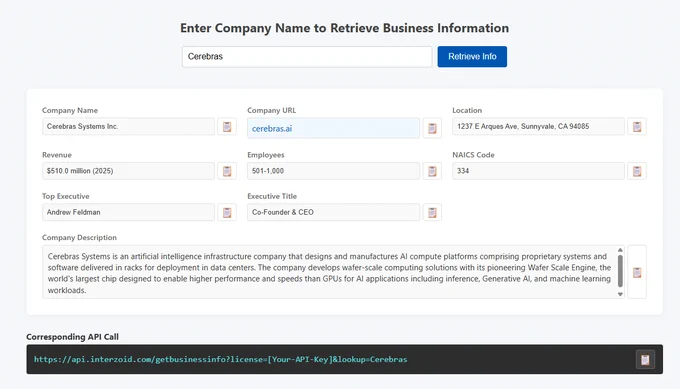Copy the Company Description text
The height and width of the screenshot is (389, 680).
coord(637,272)
